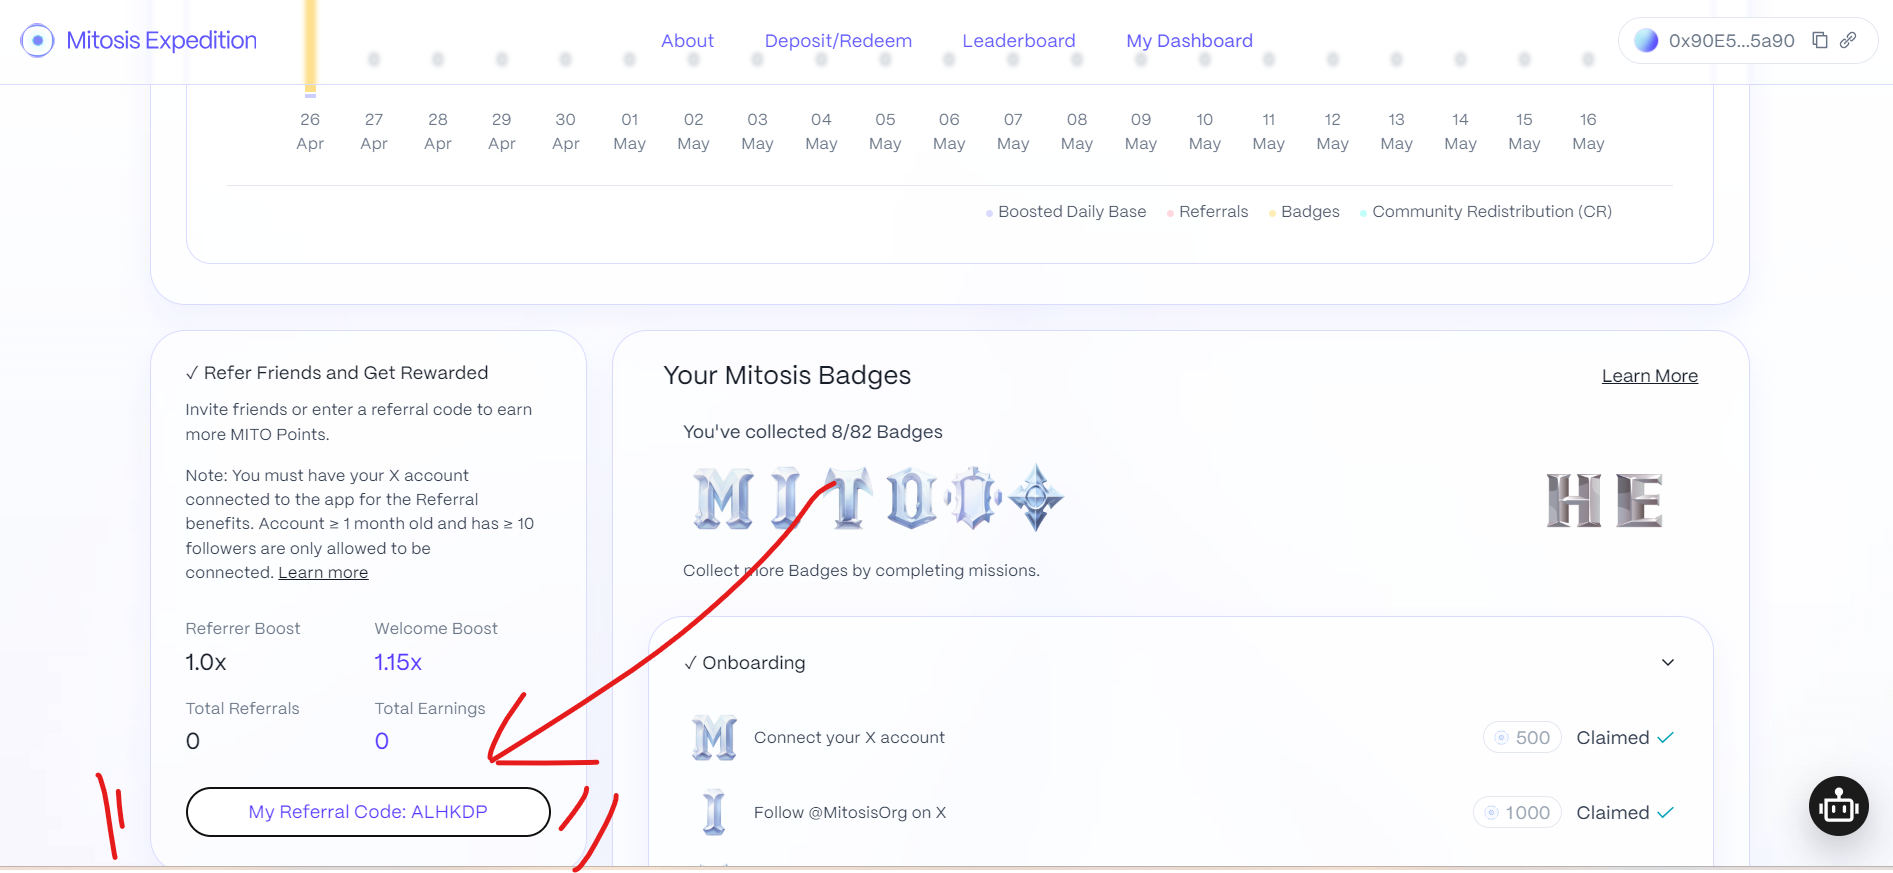Go to Deposit/Redeem
Image resolution: width=1893 pixels, height=873 pixels.
pyautogui.click(x=838, y=41)
